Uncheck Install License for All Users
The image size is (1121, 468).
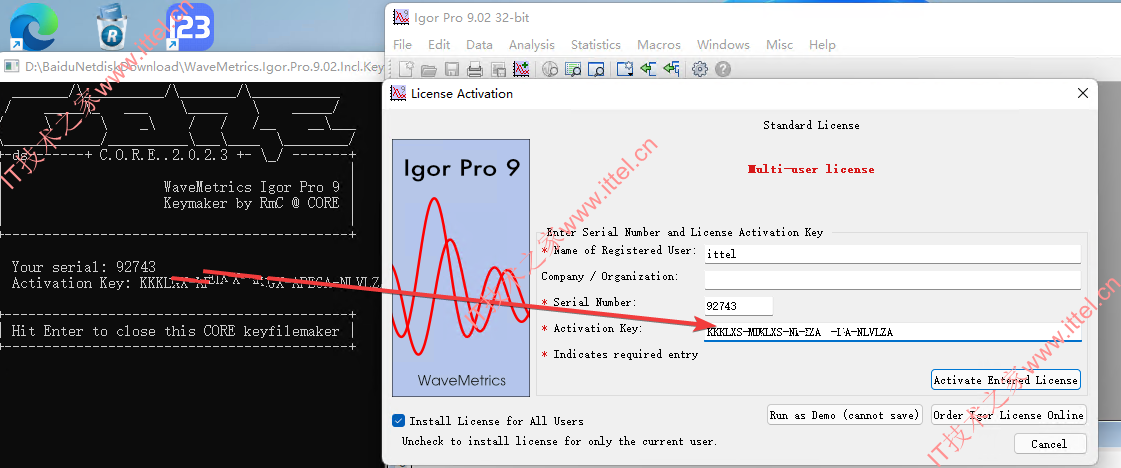coord(399,421)
